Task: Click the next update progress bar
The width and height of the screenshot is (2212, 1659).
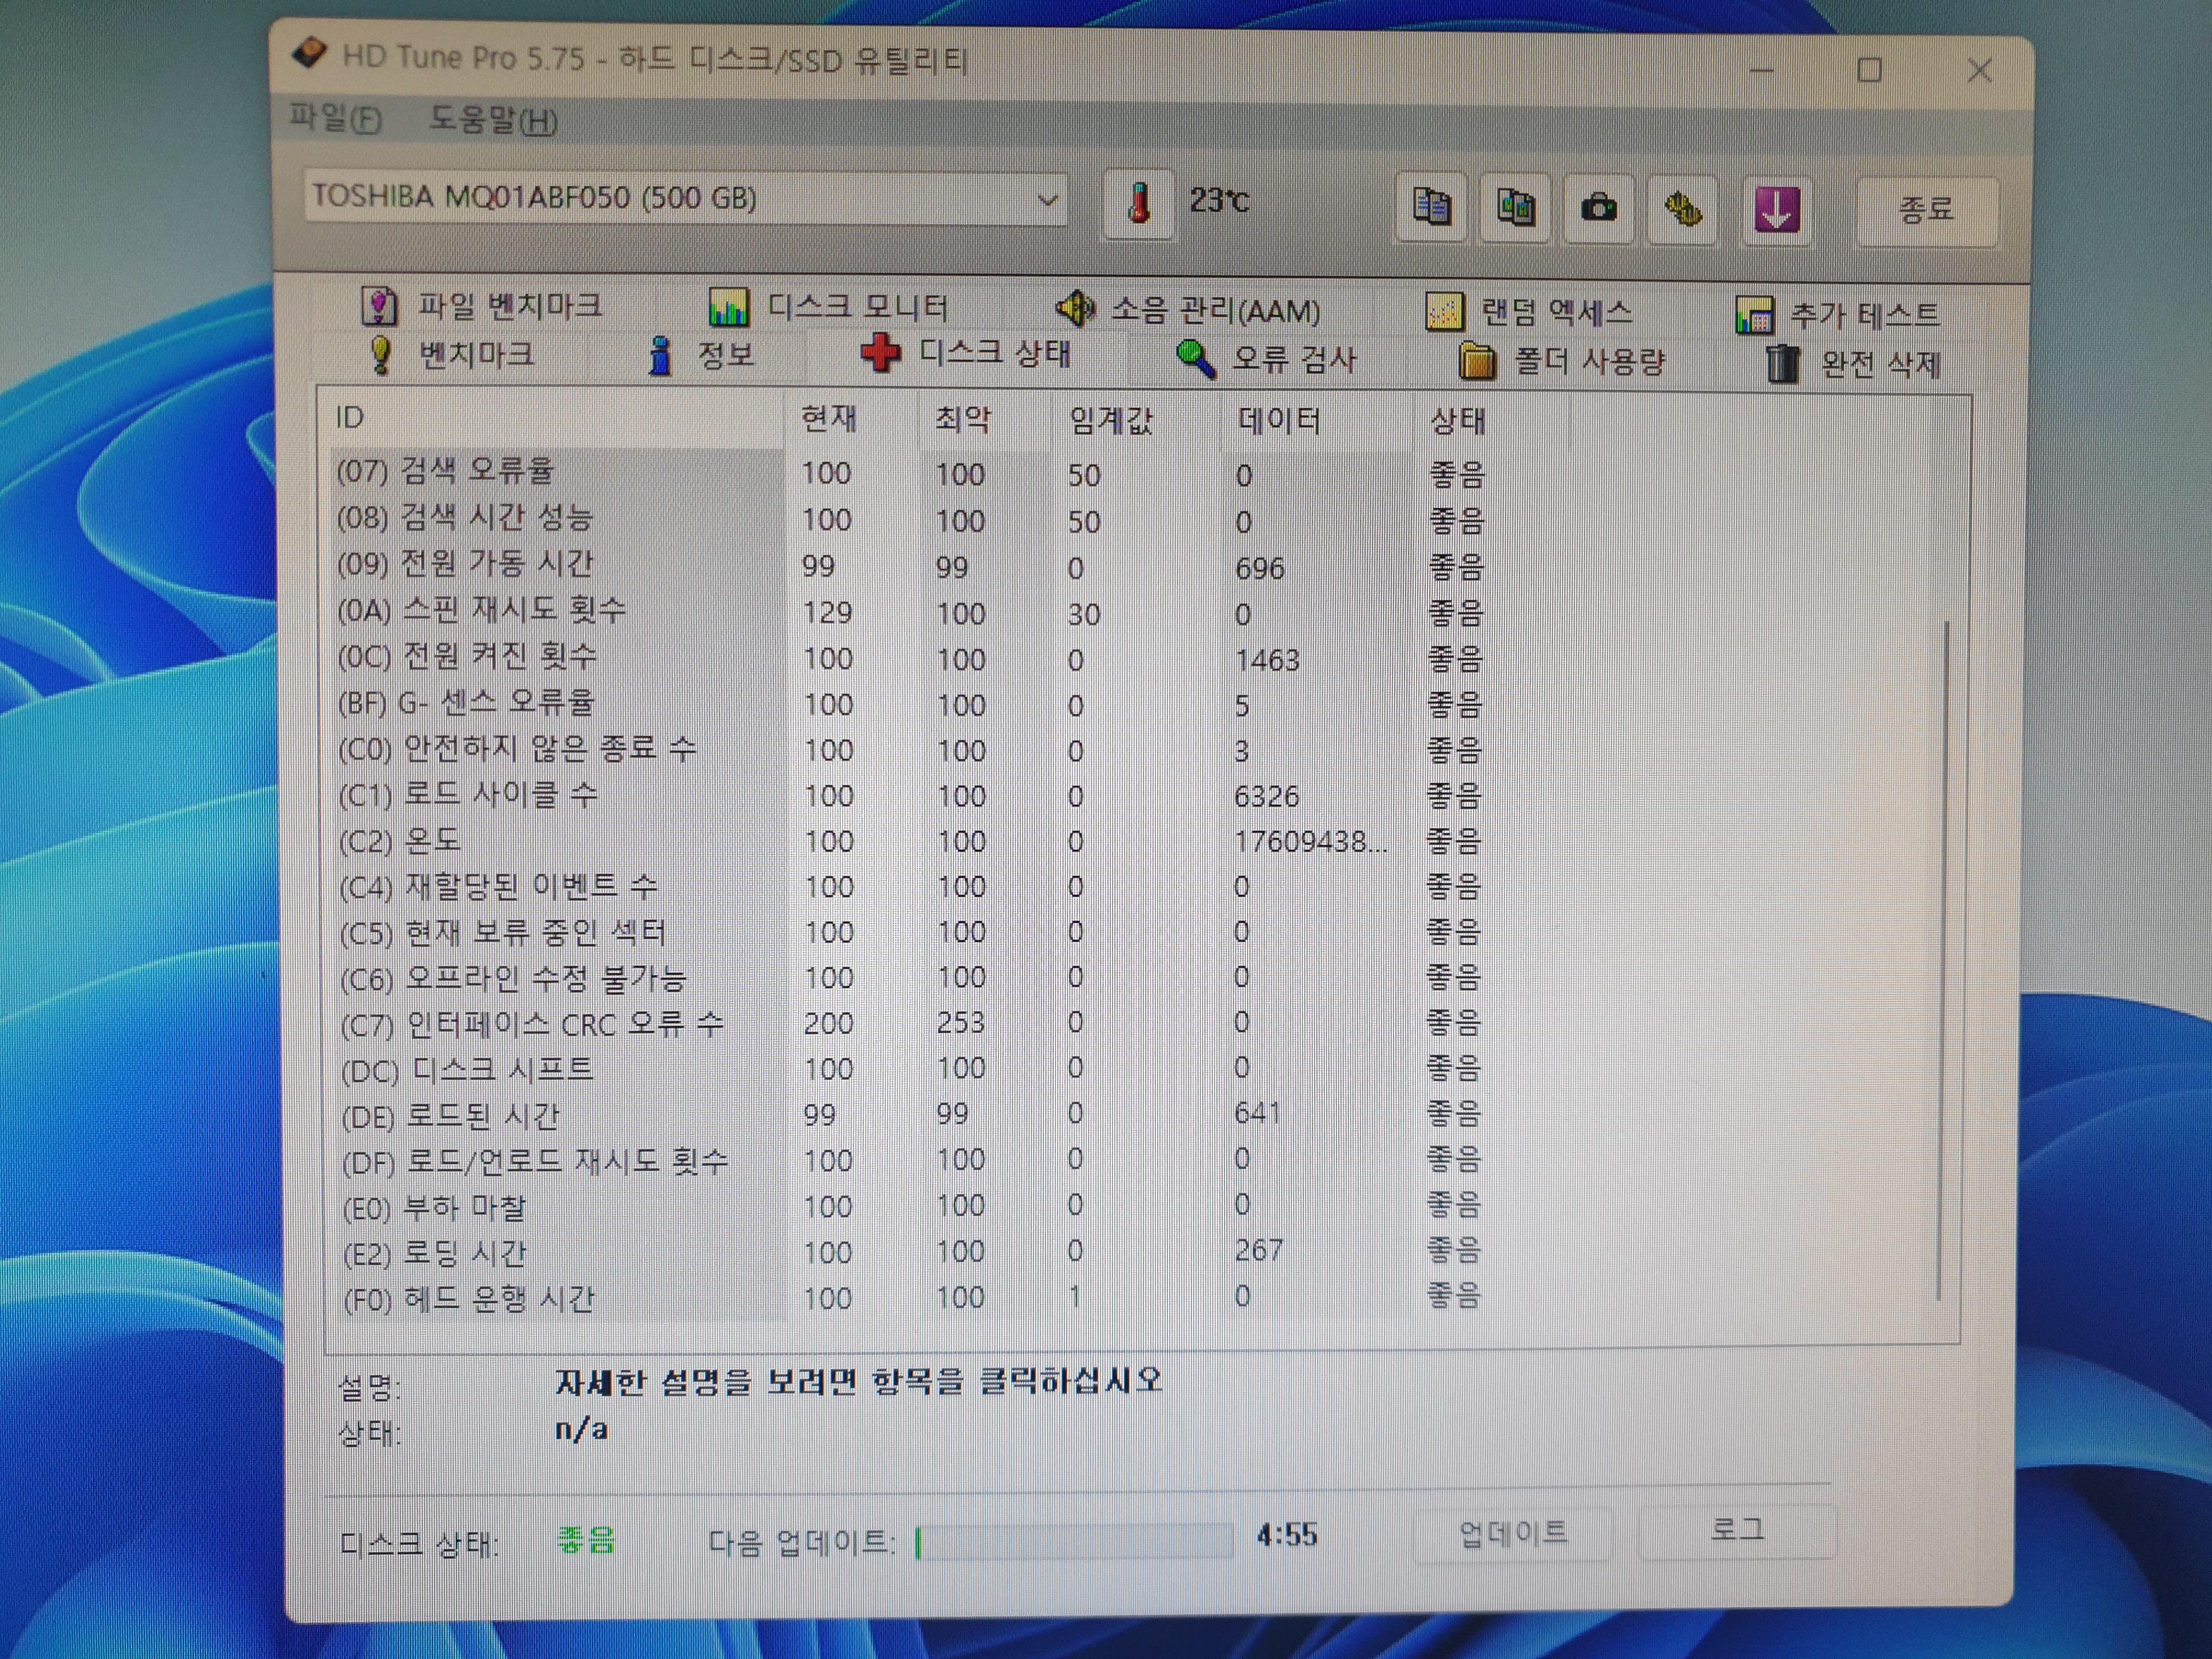Action: pos(1073,1541)
